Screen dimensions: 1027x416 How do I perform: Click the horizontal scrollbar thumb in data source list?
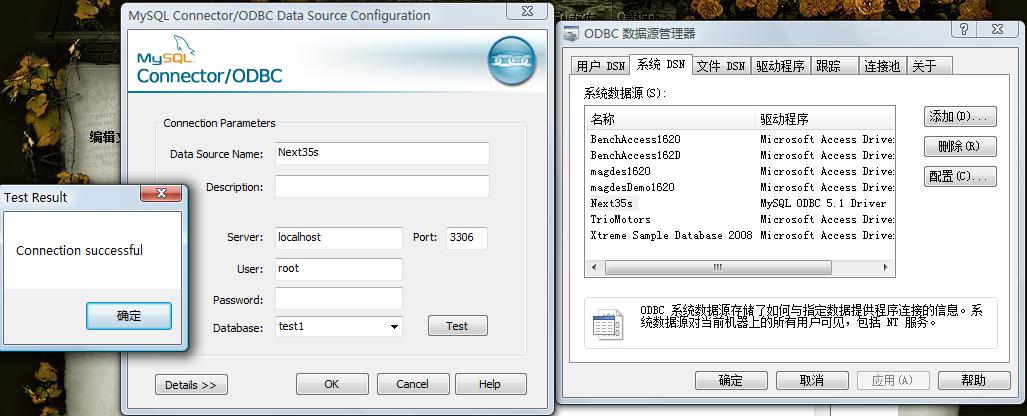click(x=719, y=267)
